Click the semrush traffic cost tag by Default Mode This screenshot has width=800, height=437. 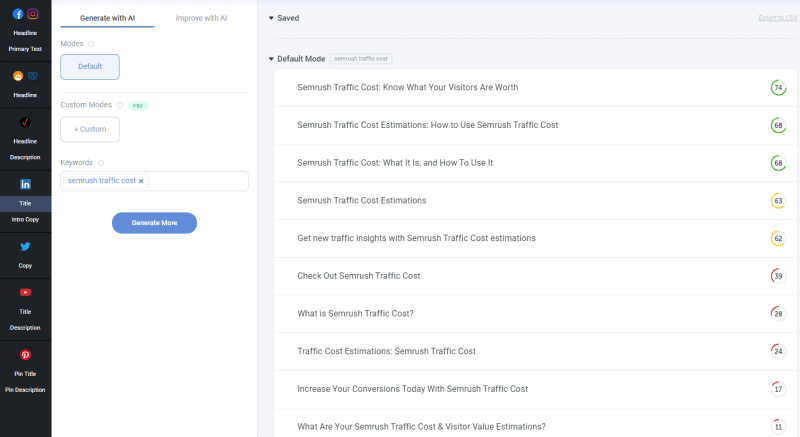(x=361, y=59)
